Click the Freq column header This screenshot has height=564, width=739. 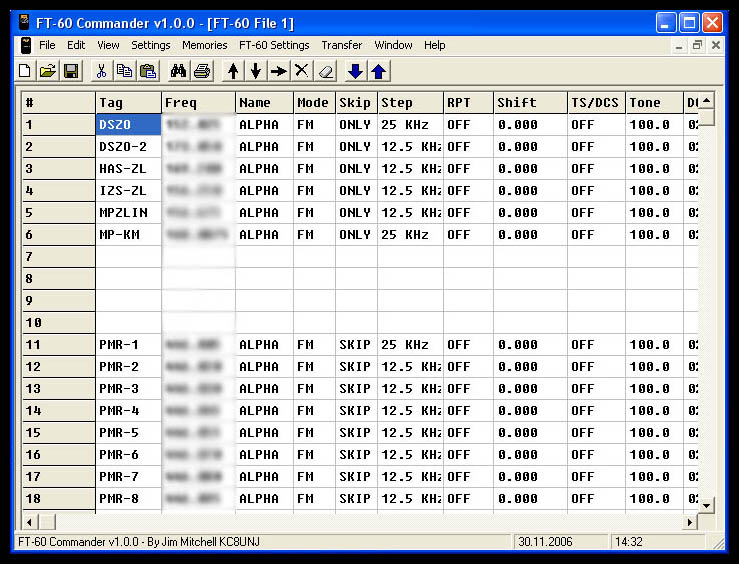(x=198, y=103)
